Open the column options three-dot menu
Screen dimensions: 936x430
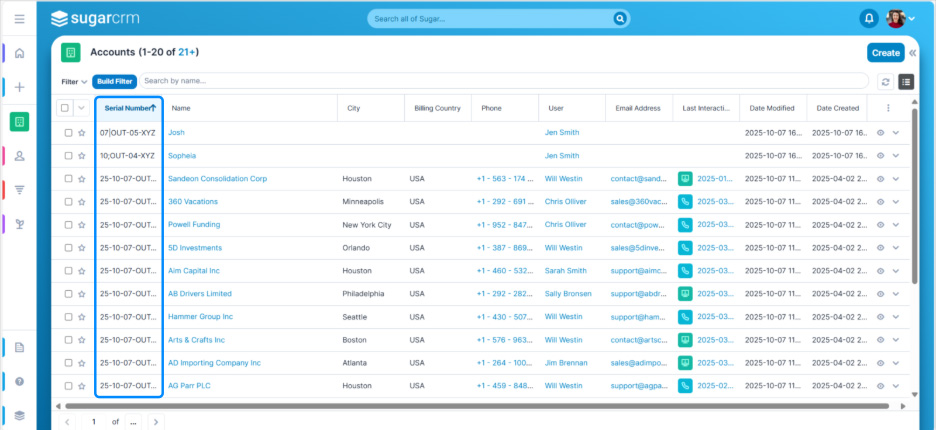point(888,108)
